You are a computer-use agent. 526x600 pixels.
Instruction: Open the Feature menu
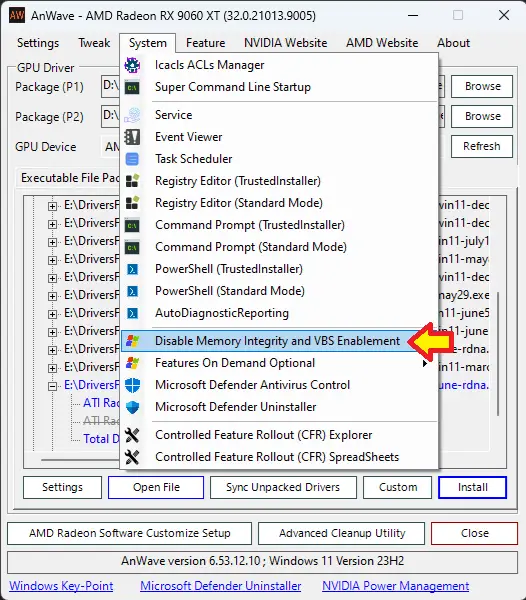205,43
